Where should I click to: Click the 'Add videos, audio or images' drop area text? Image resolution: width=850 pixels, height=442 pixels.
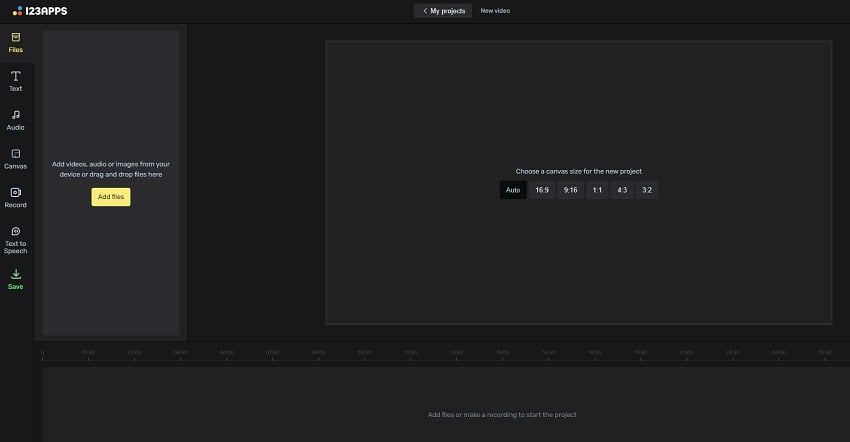coord(111,169)
